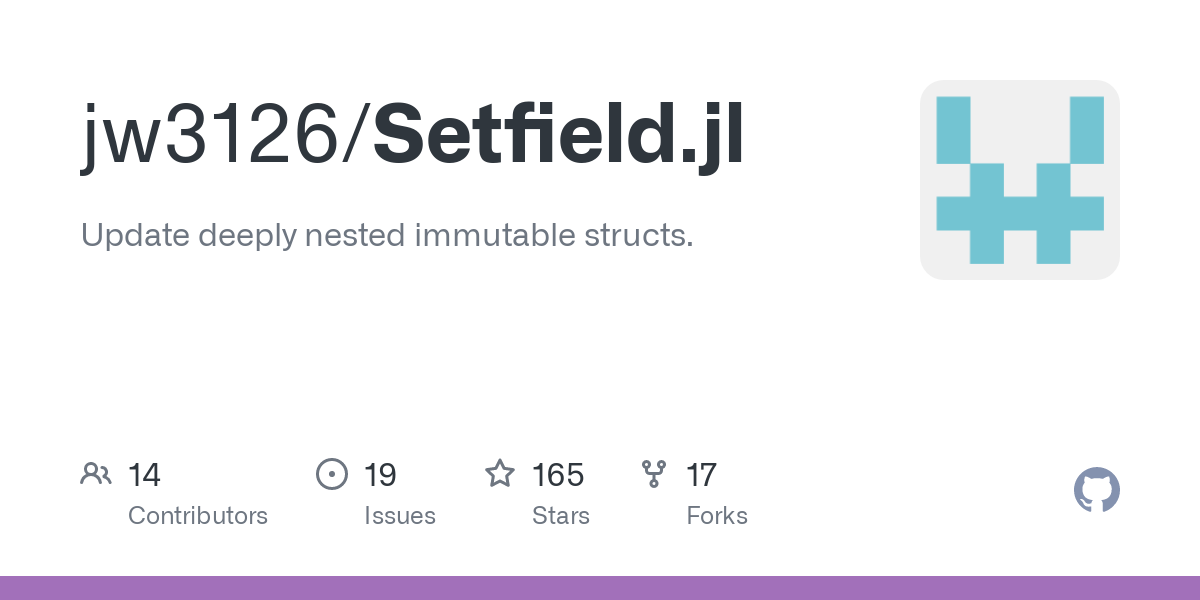Click the Issues circle-dot icon

coord(331,474)
